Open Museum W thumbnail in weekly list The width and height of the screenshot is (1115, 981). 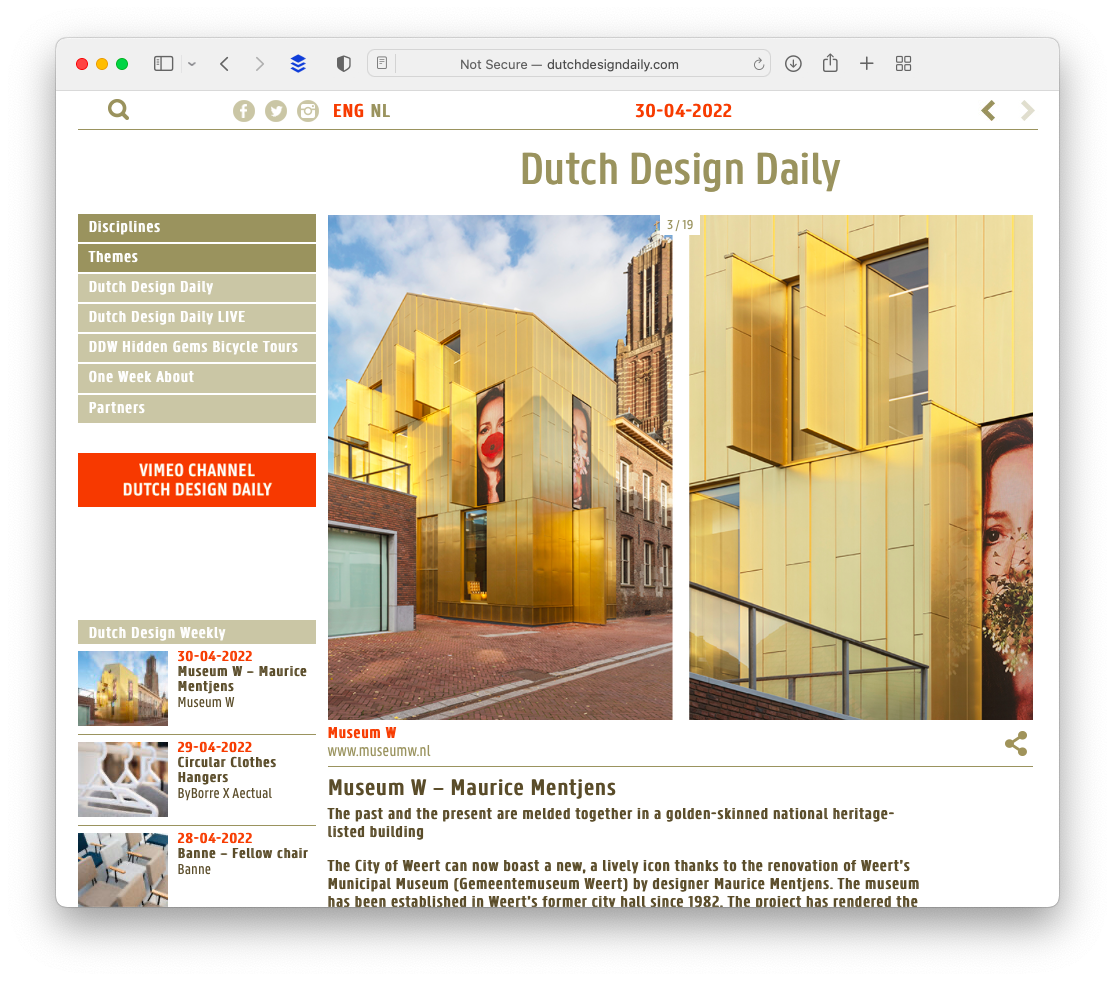(123, 688)
